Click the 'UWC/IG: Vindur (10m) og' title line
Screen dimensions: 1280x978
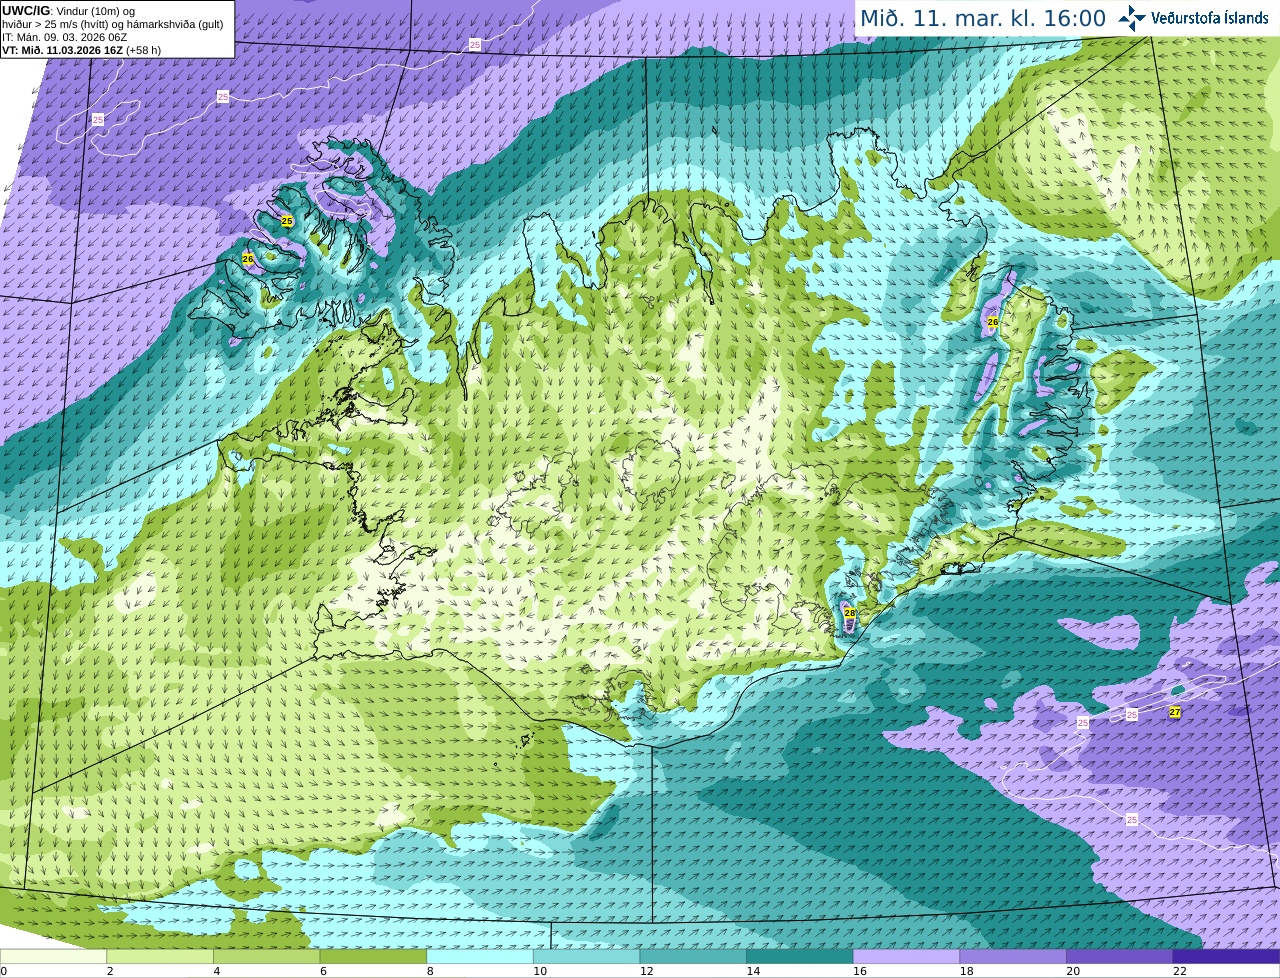click(x=69, y=11)
